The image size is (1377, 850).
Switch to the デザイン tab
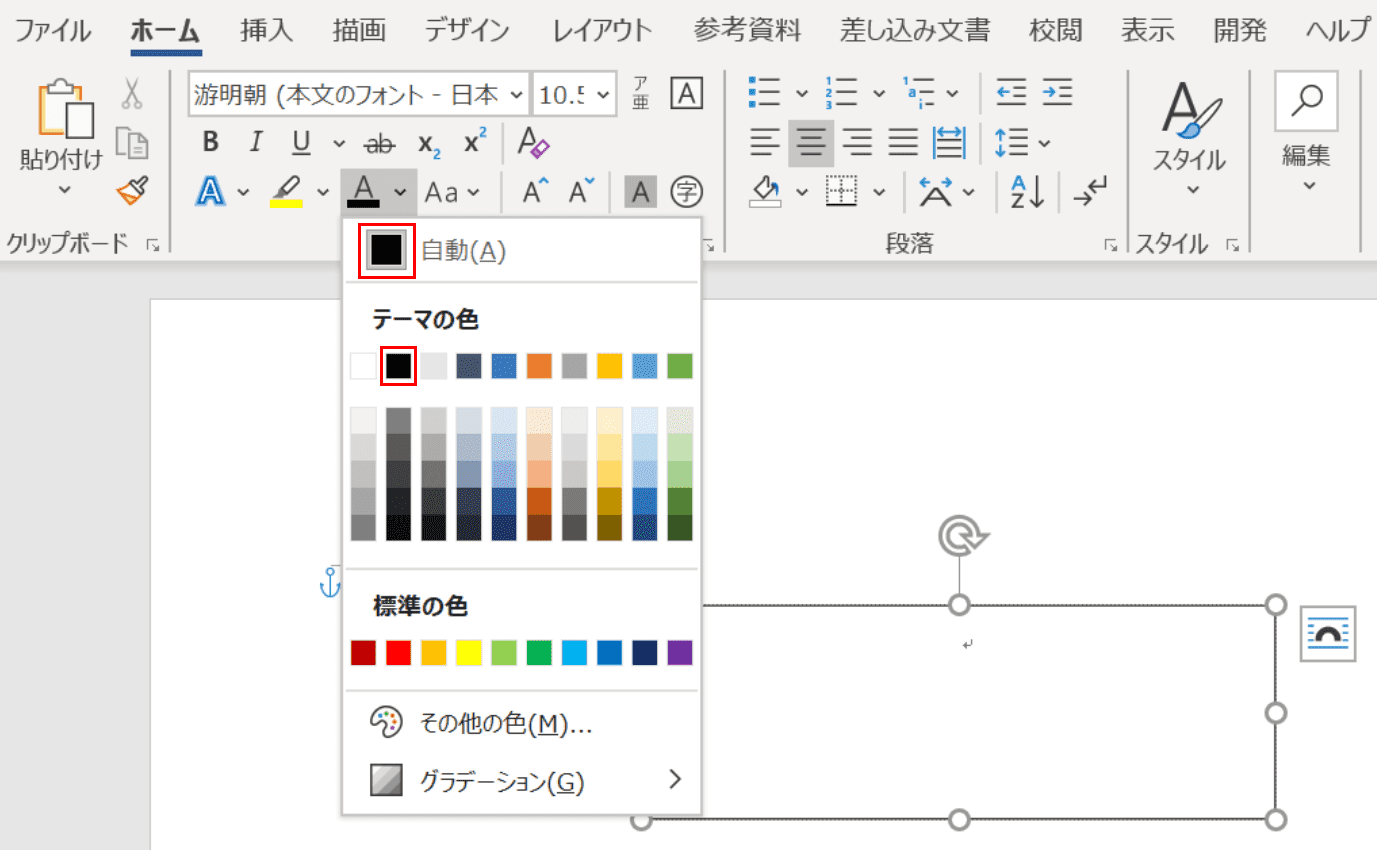click(467, 31)
